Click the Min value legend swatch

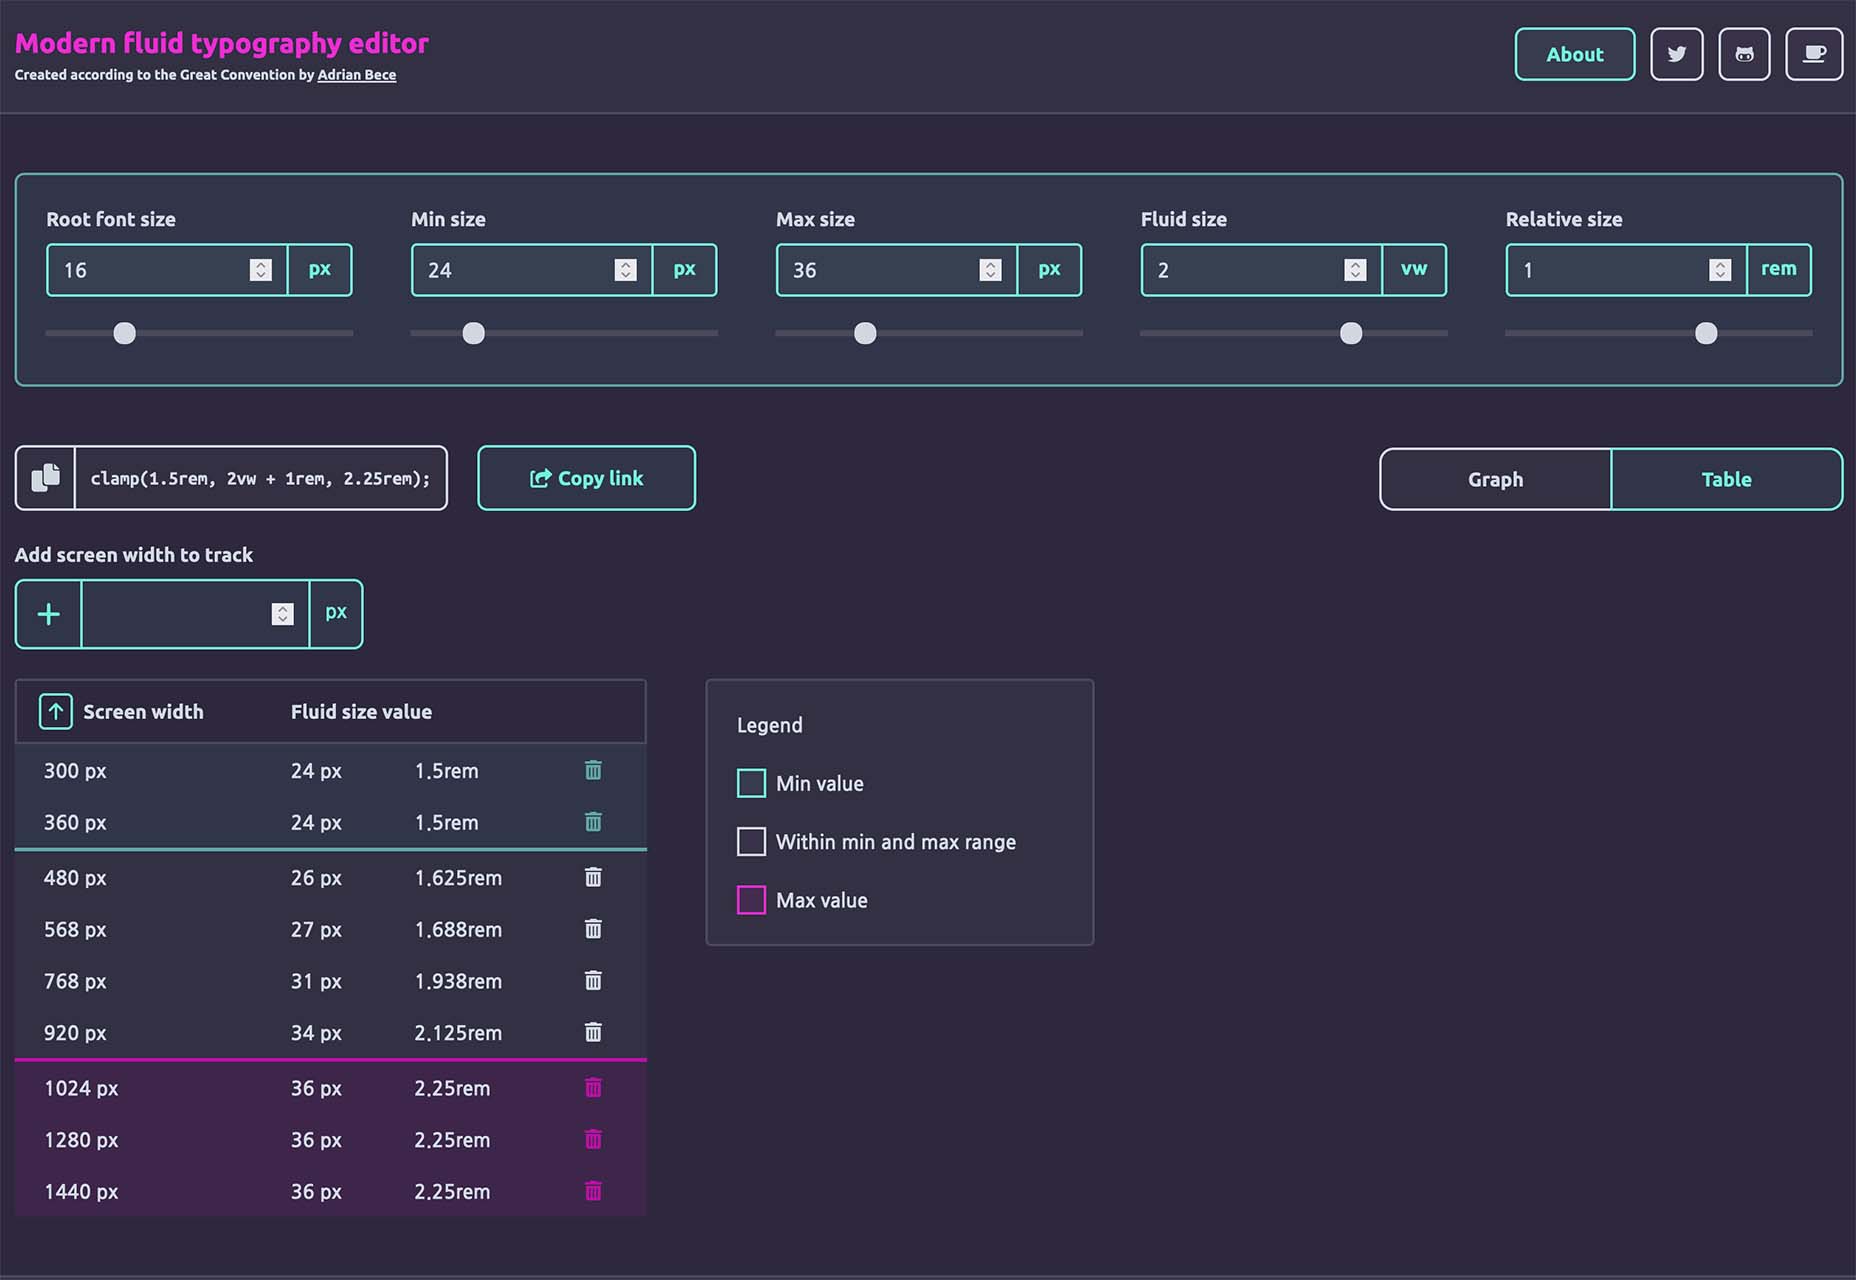751,783
